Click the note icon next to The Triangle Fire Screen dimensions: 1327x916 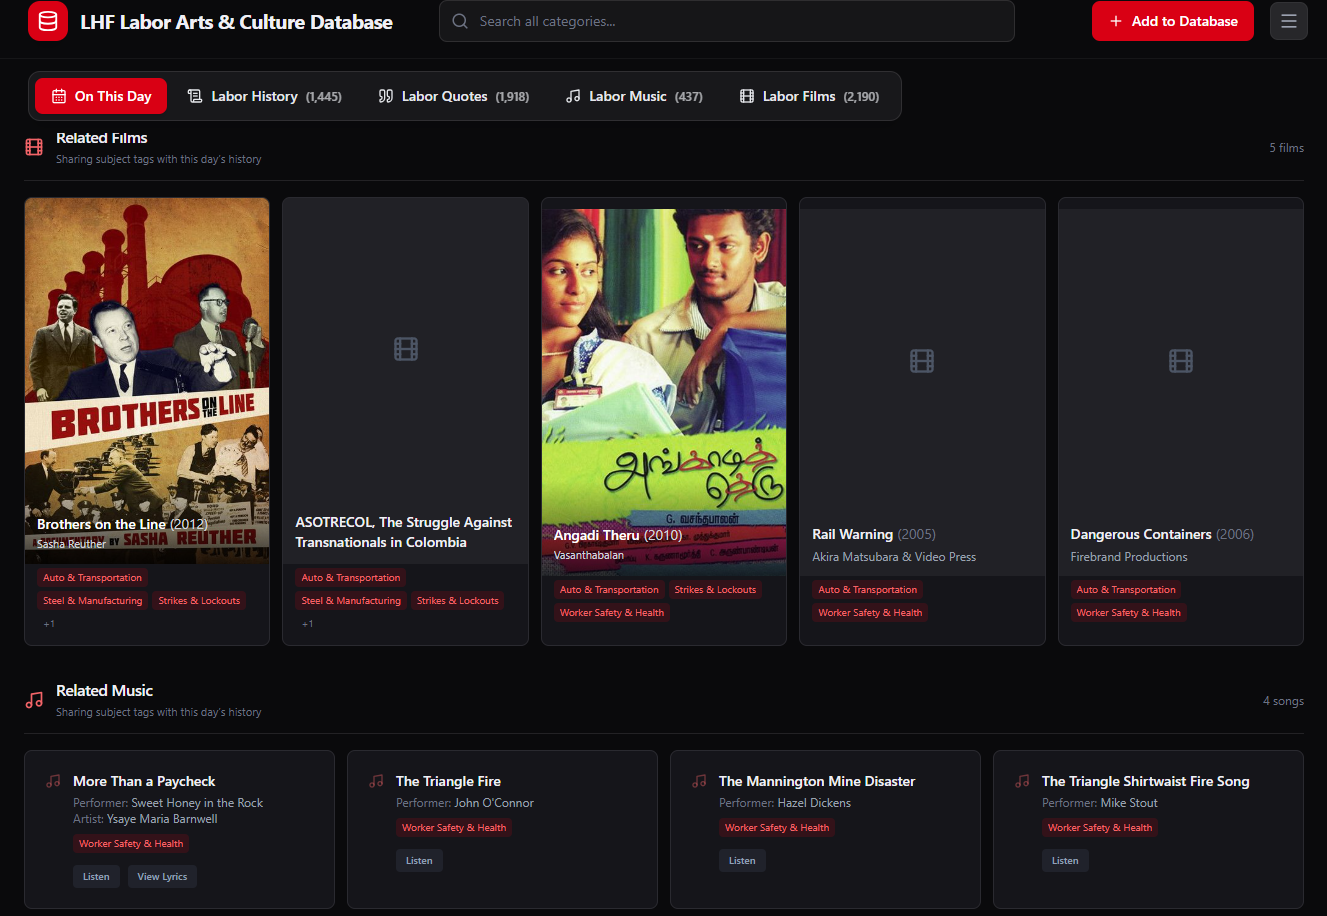(x=376, y=781)
